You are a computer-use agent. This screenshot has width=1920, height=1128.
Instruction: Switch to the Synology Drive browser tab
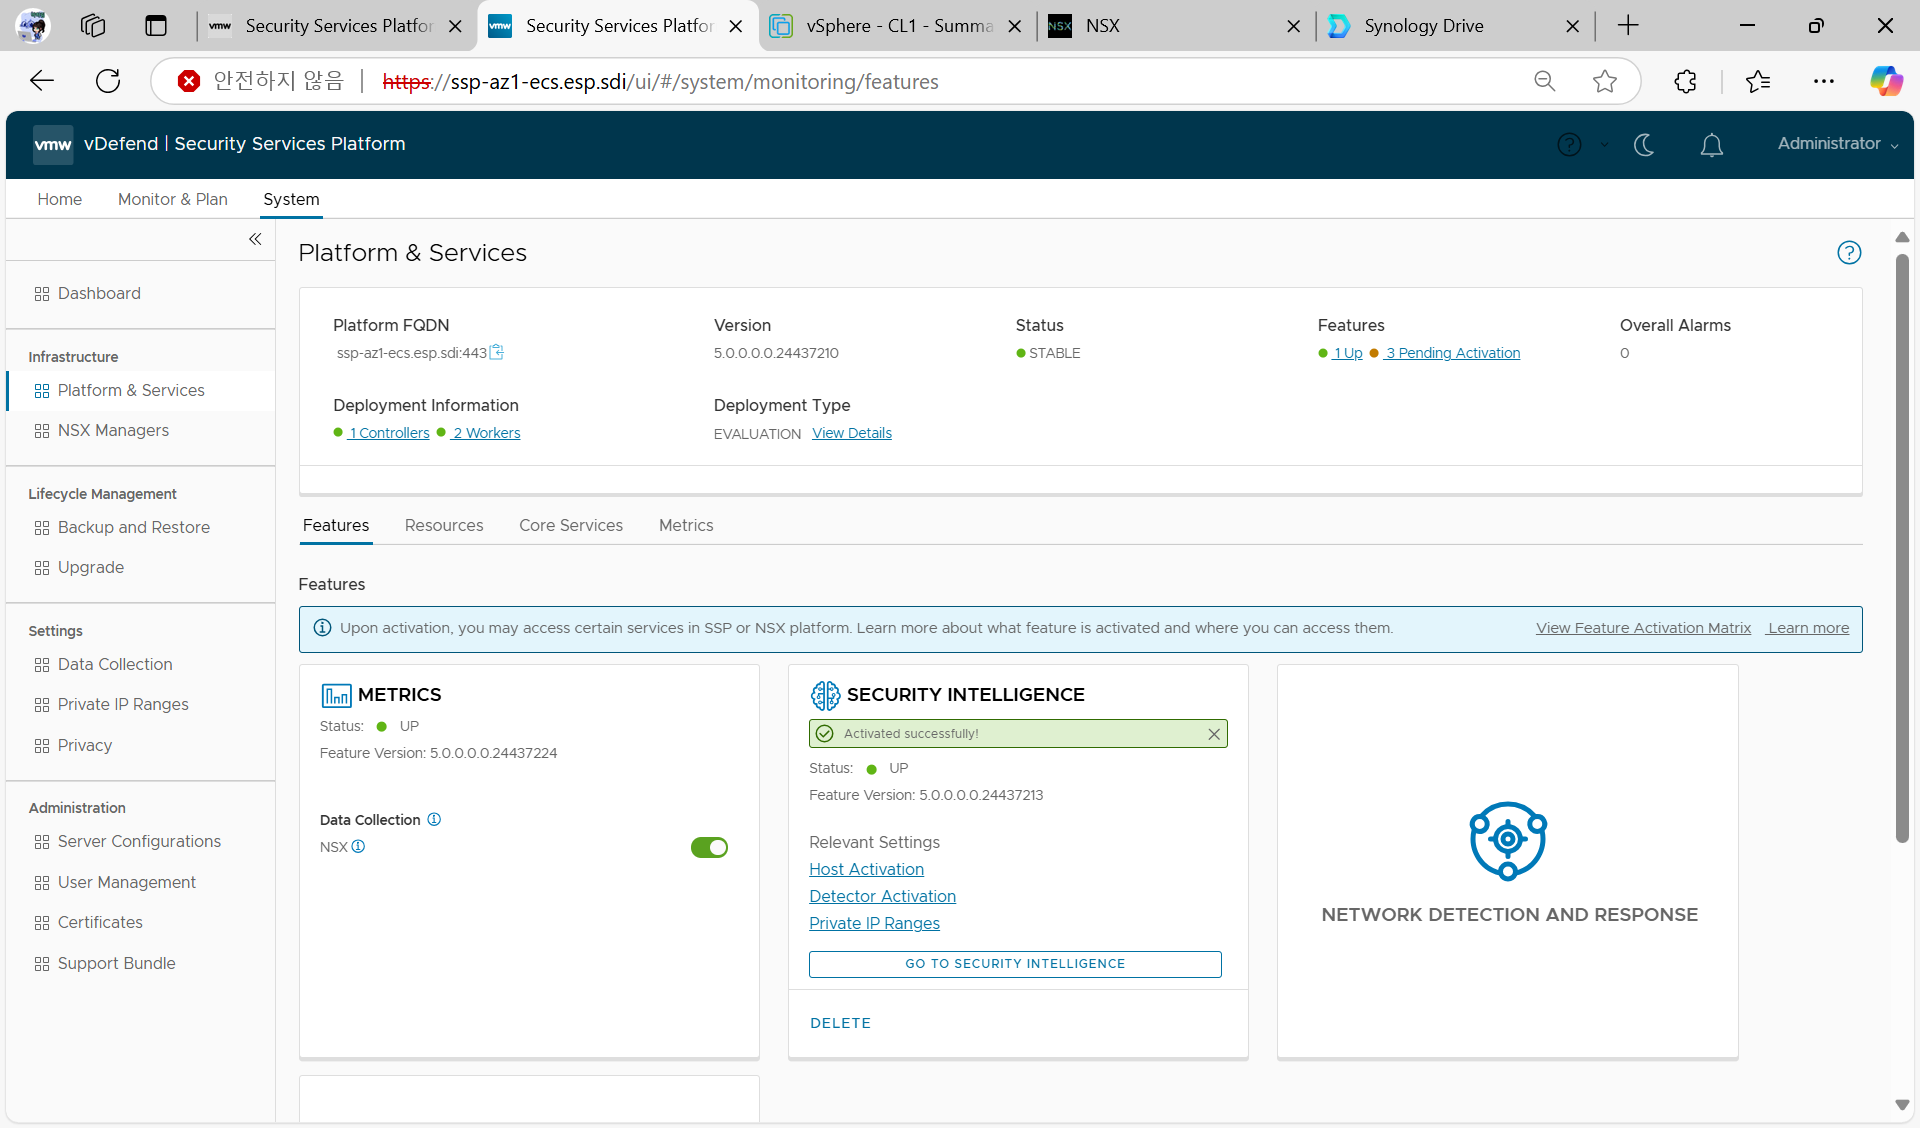click(1455, 26)
